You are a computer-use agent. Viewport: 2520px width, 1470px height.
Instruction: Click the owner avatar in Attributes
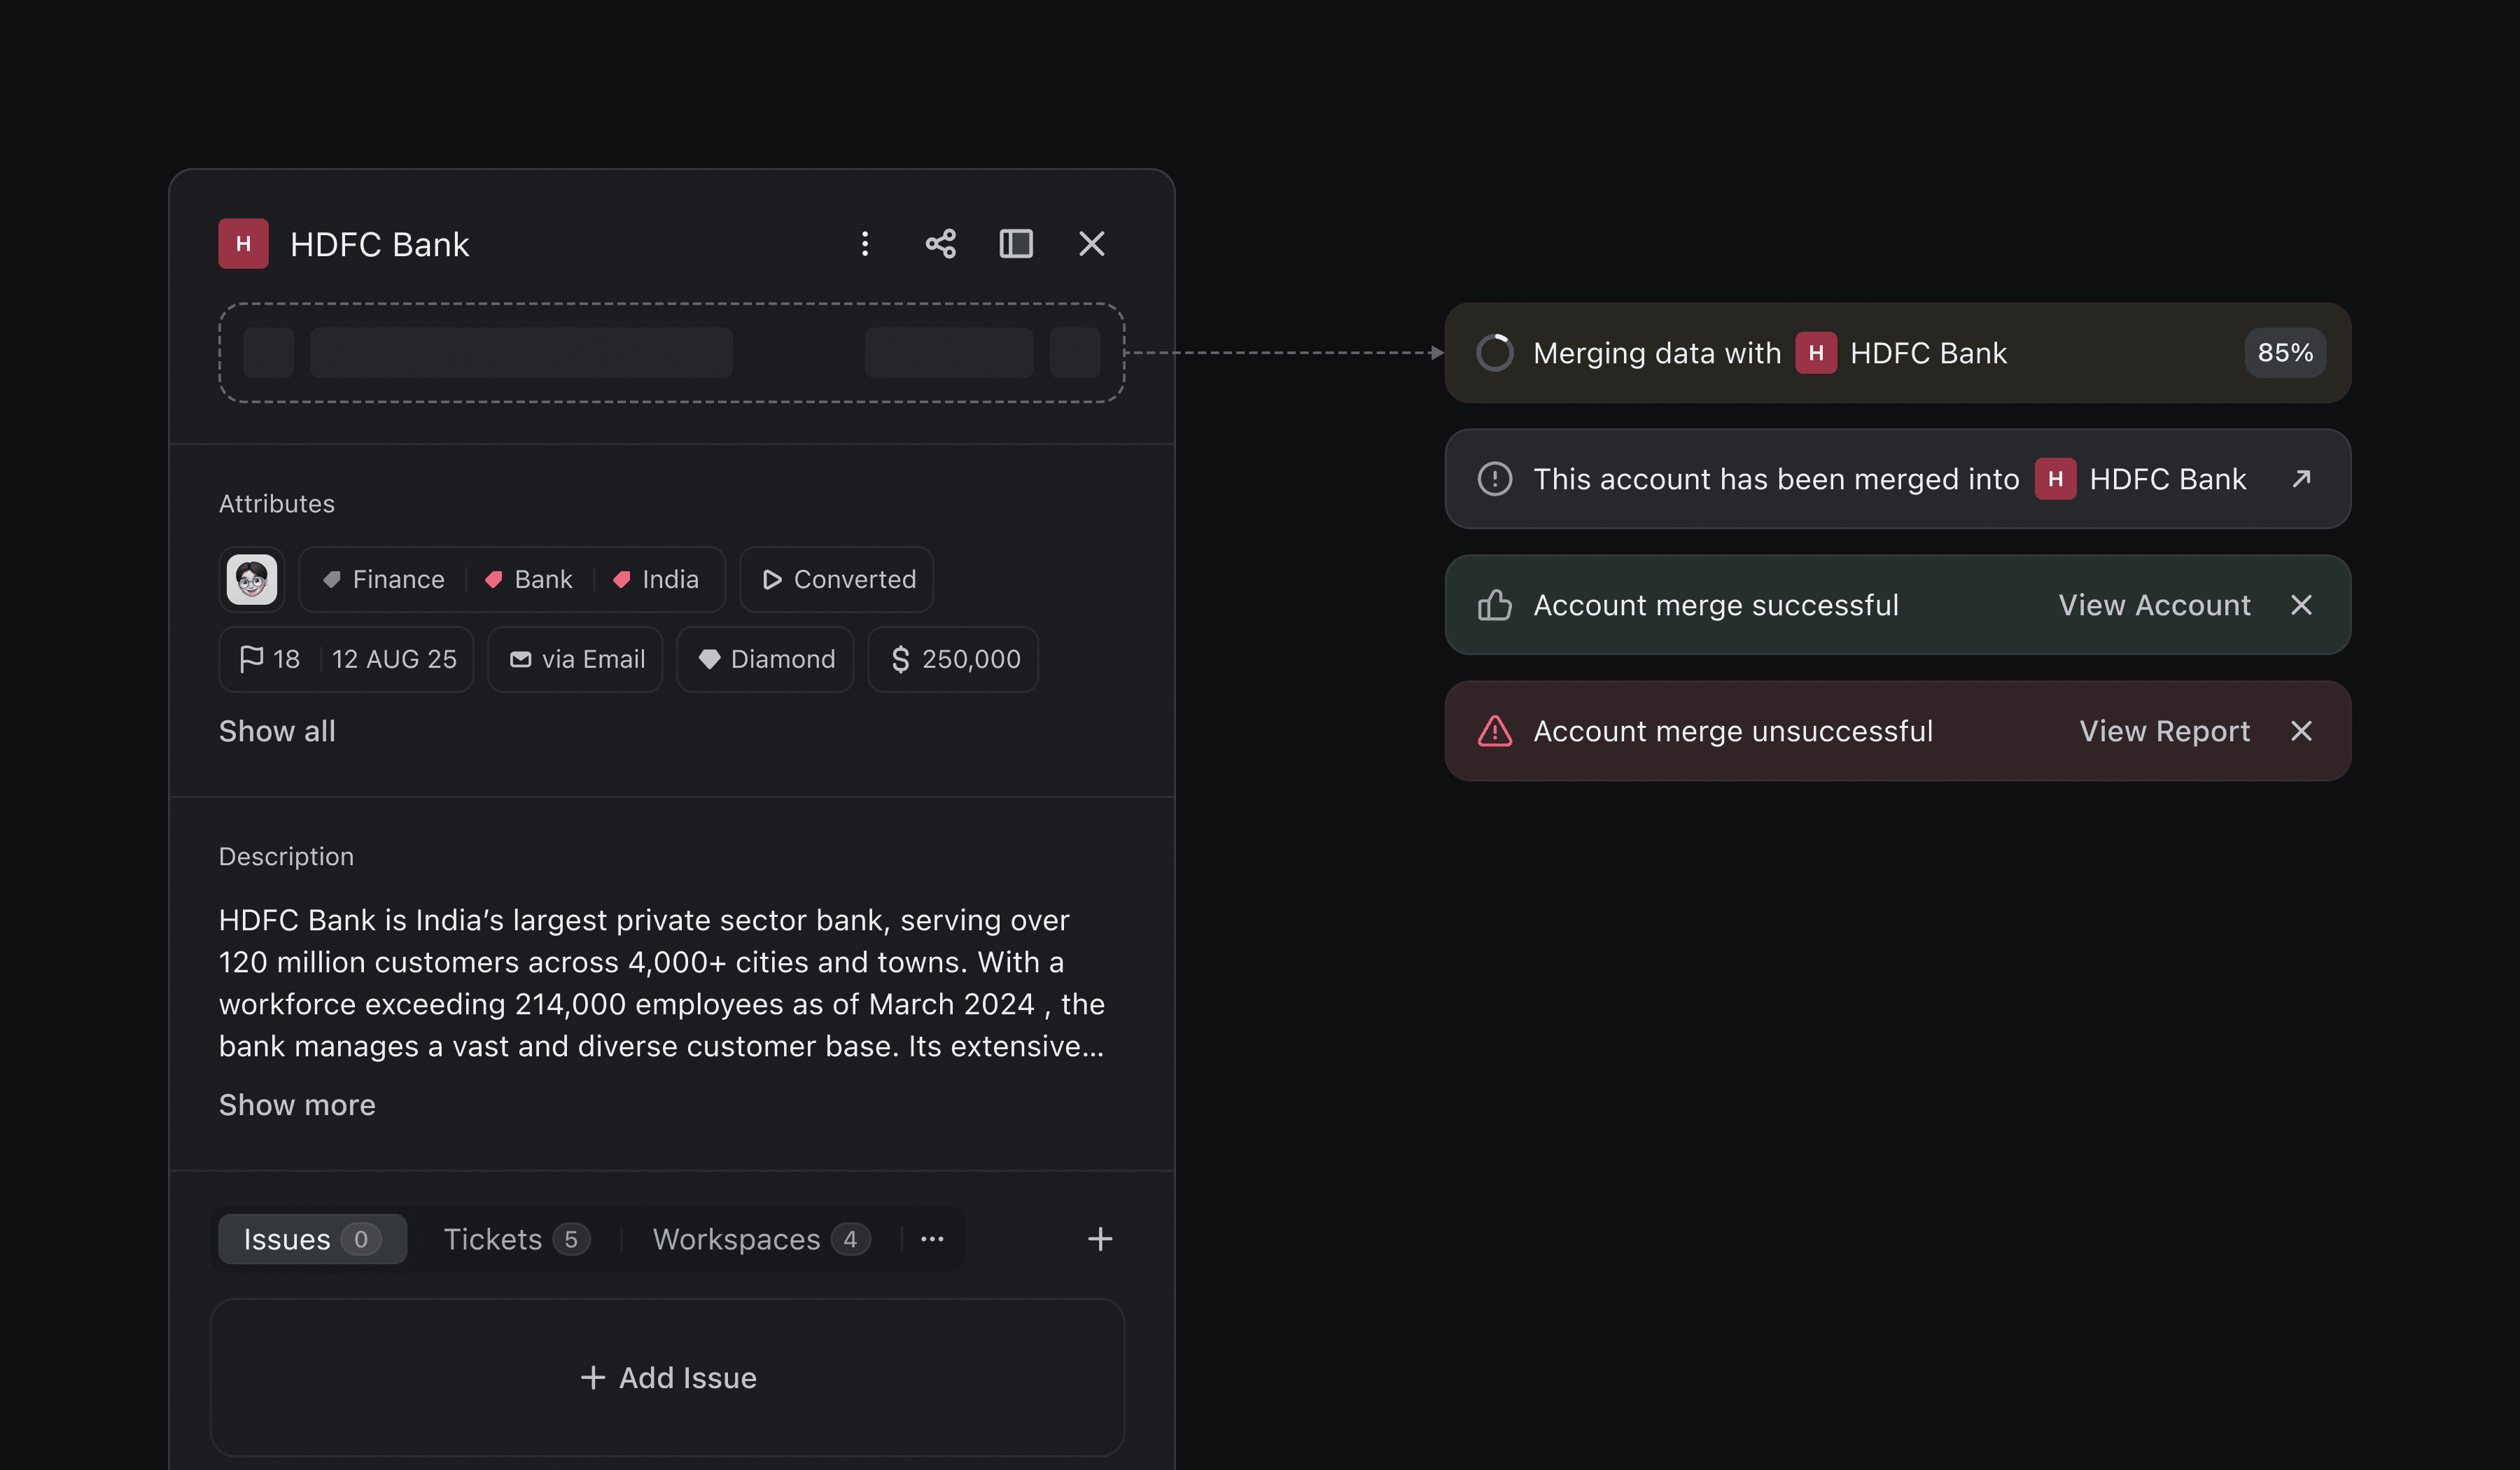(x=251, y=579)
